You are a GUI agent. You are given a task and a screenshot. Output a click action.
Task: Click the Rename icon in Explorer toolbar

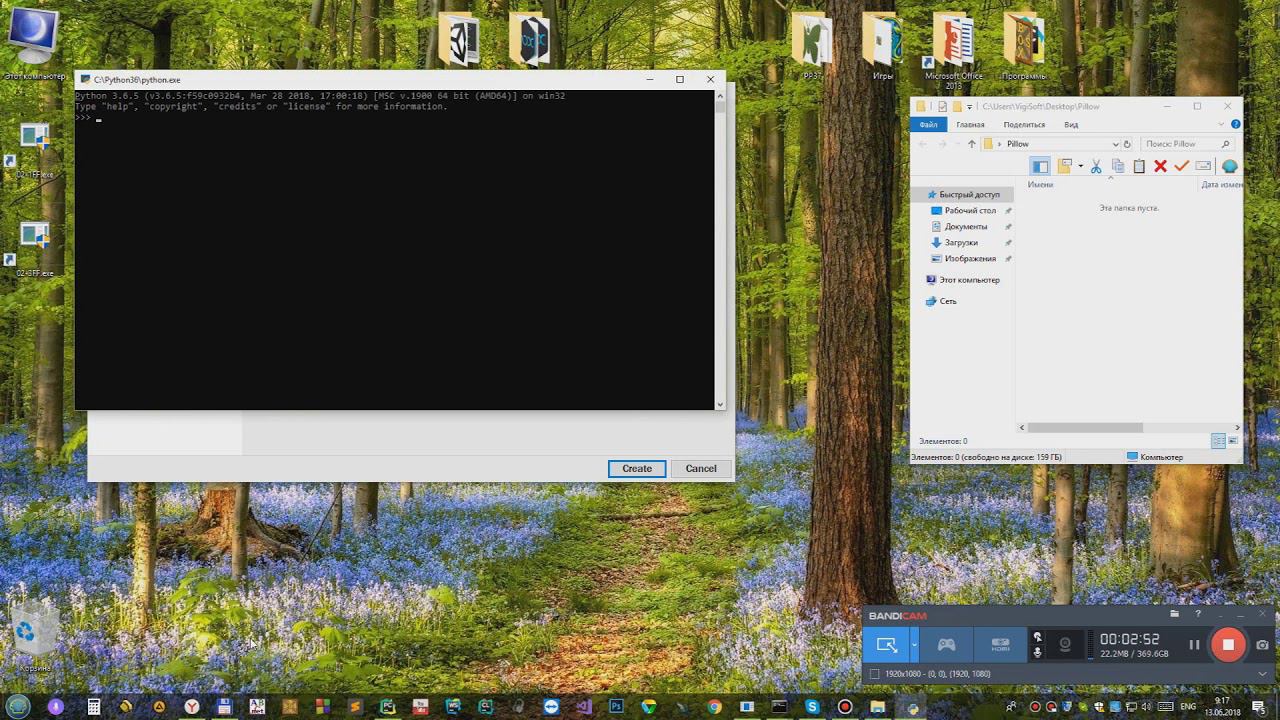point(1203,166)
